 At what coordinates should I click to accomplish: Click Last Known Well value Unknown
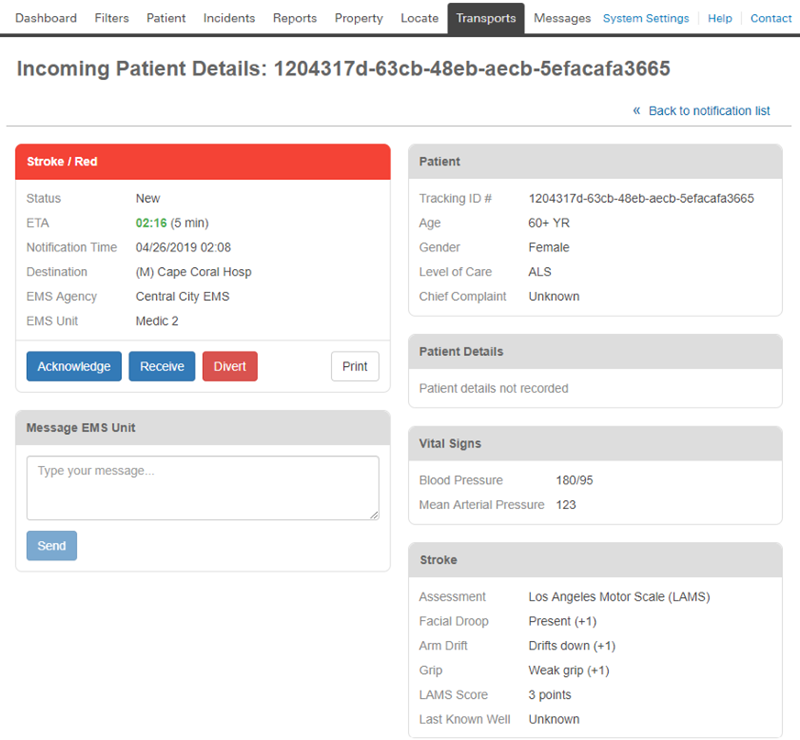coord(554,719)
